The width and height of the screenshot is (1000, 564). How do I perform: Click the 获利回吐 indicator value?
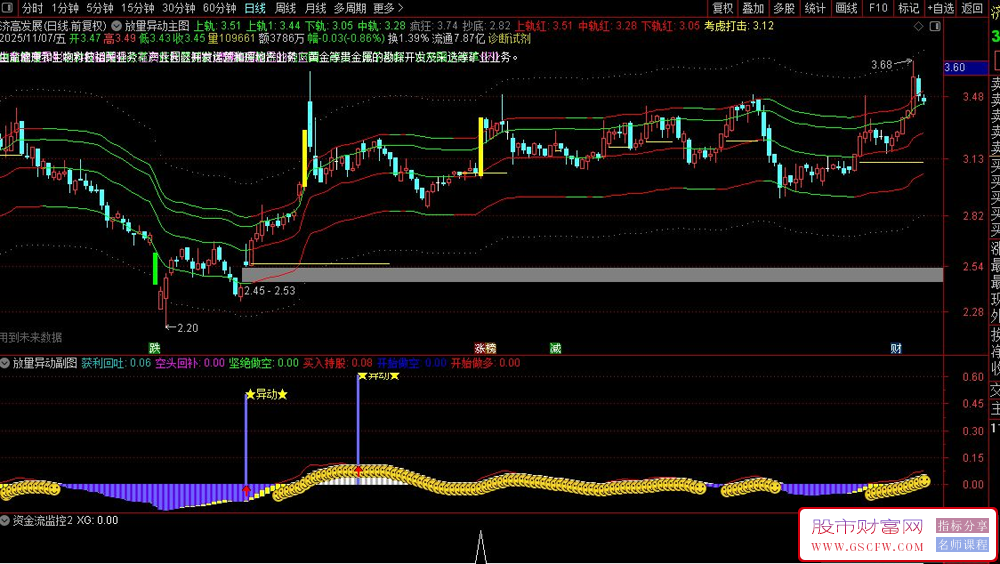[116, 363]
